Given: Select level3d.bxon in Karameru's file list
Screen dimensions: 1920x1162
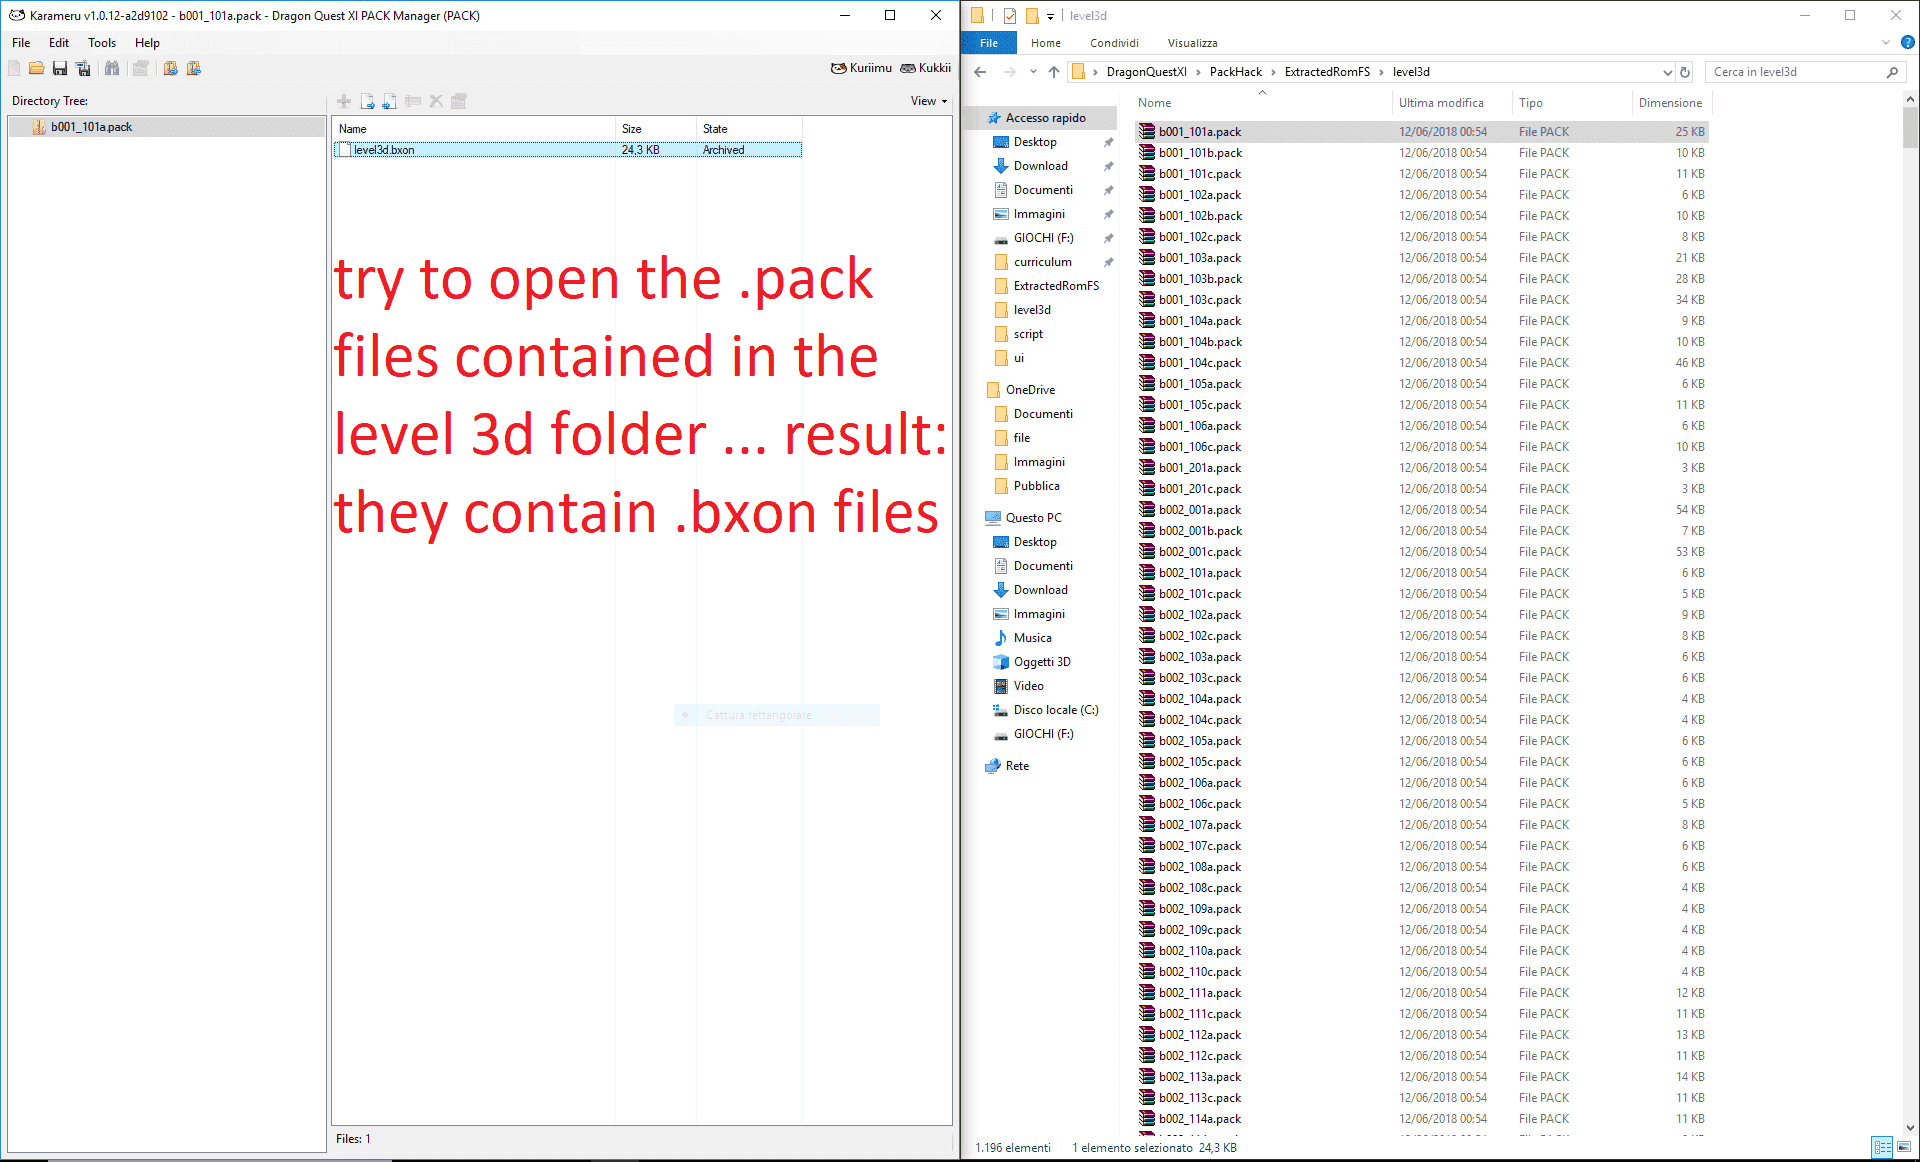Looking at the screenshot, I should pos(568,150).
